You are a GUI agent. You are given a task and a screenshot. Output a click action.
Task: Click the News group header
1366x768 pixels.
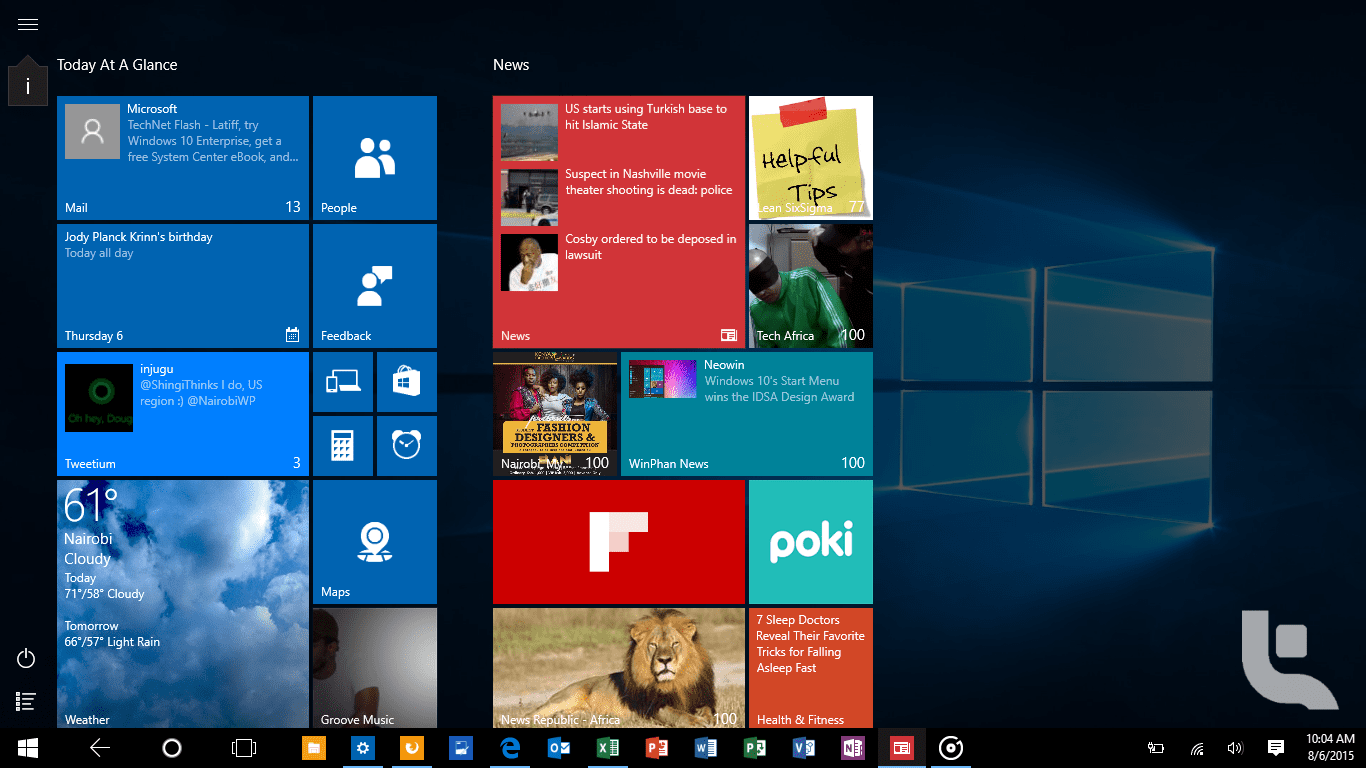(511, 65)
